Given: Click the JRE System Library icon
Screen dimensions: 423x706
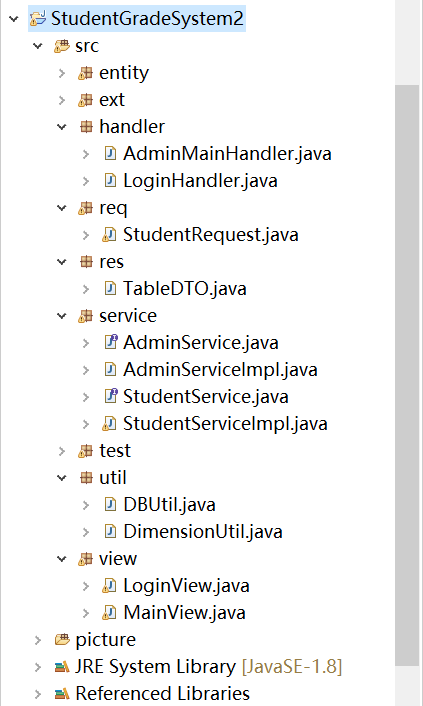Looking at the screenshot, I should pyautogui.click(x=62, y=666).
